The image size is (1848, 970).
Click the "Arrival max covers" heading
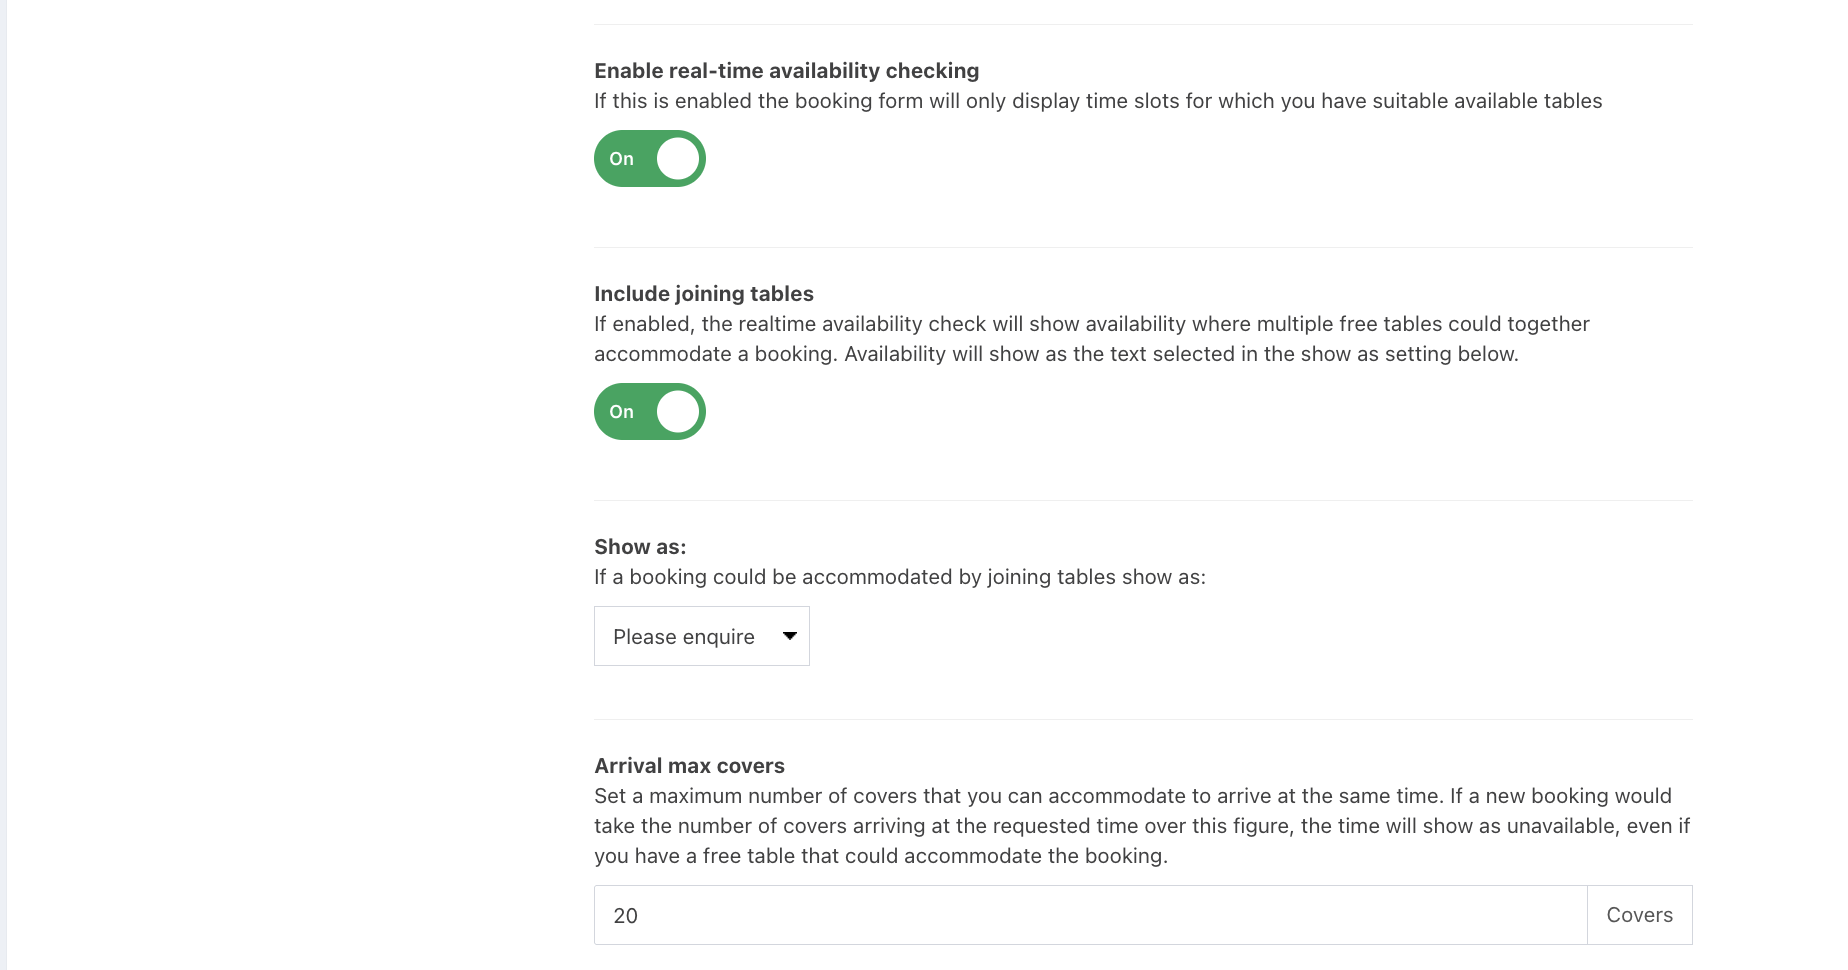pyautogui.click(x=689, y=766)
